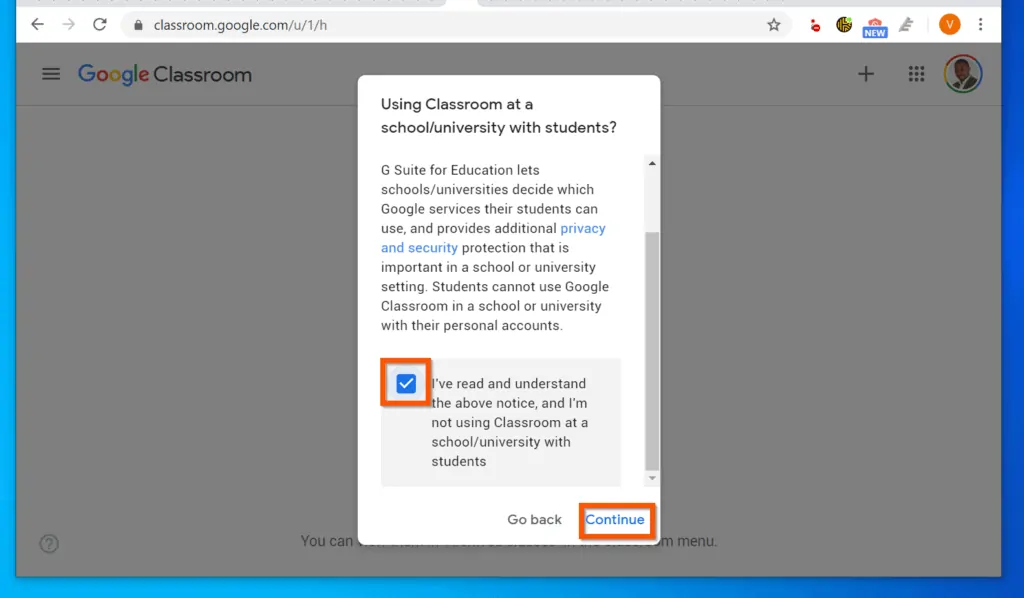Uncheck the notice acknowledgment checkbox
This screenshot has width=1024, height=598.
tap(404, 383)
